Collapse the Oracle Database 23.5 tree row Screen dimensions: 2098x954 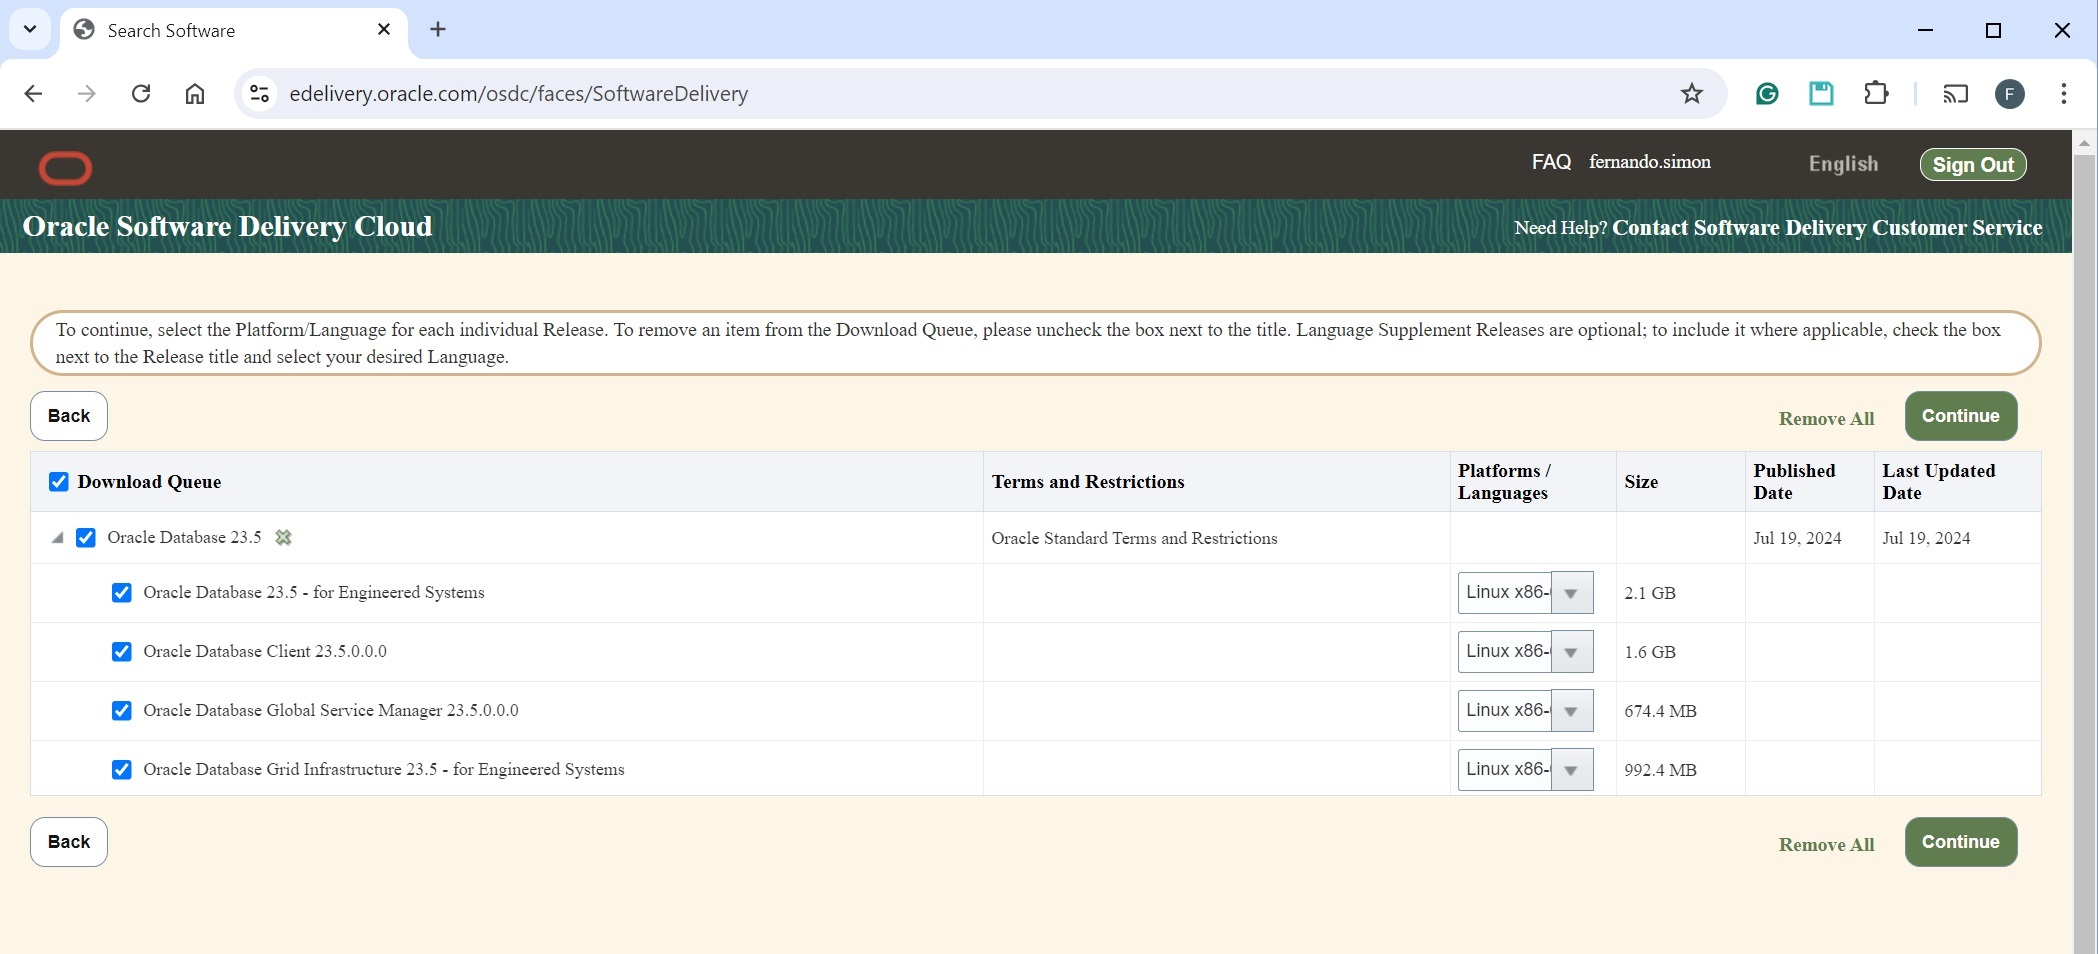57,538
